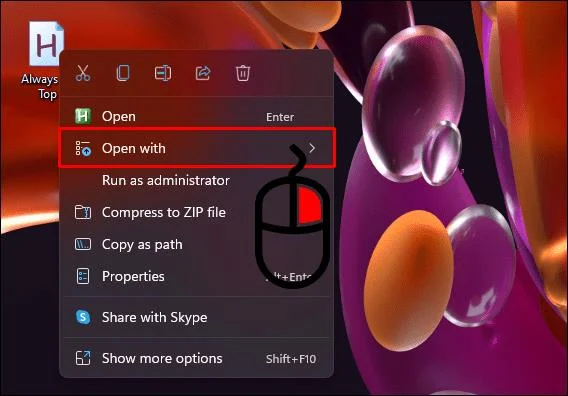Choose Open from the context menu
568x396 pixels.
pos(196,116)
